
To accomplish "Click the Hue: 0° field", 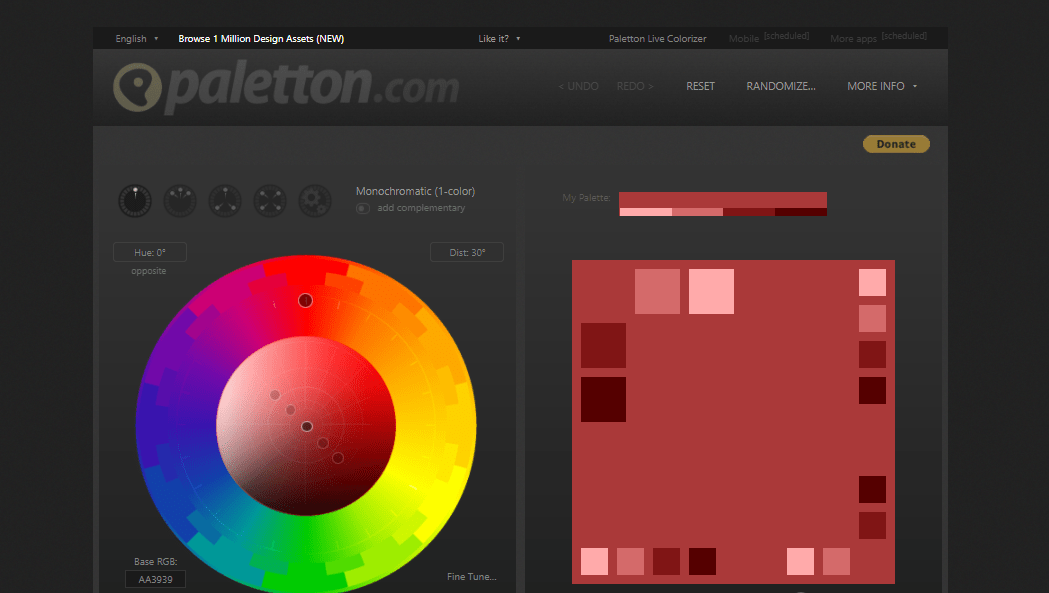I will [x=150, y=252].
